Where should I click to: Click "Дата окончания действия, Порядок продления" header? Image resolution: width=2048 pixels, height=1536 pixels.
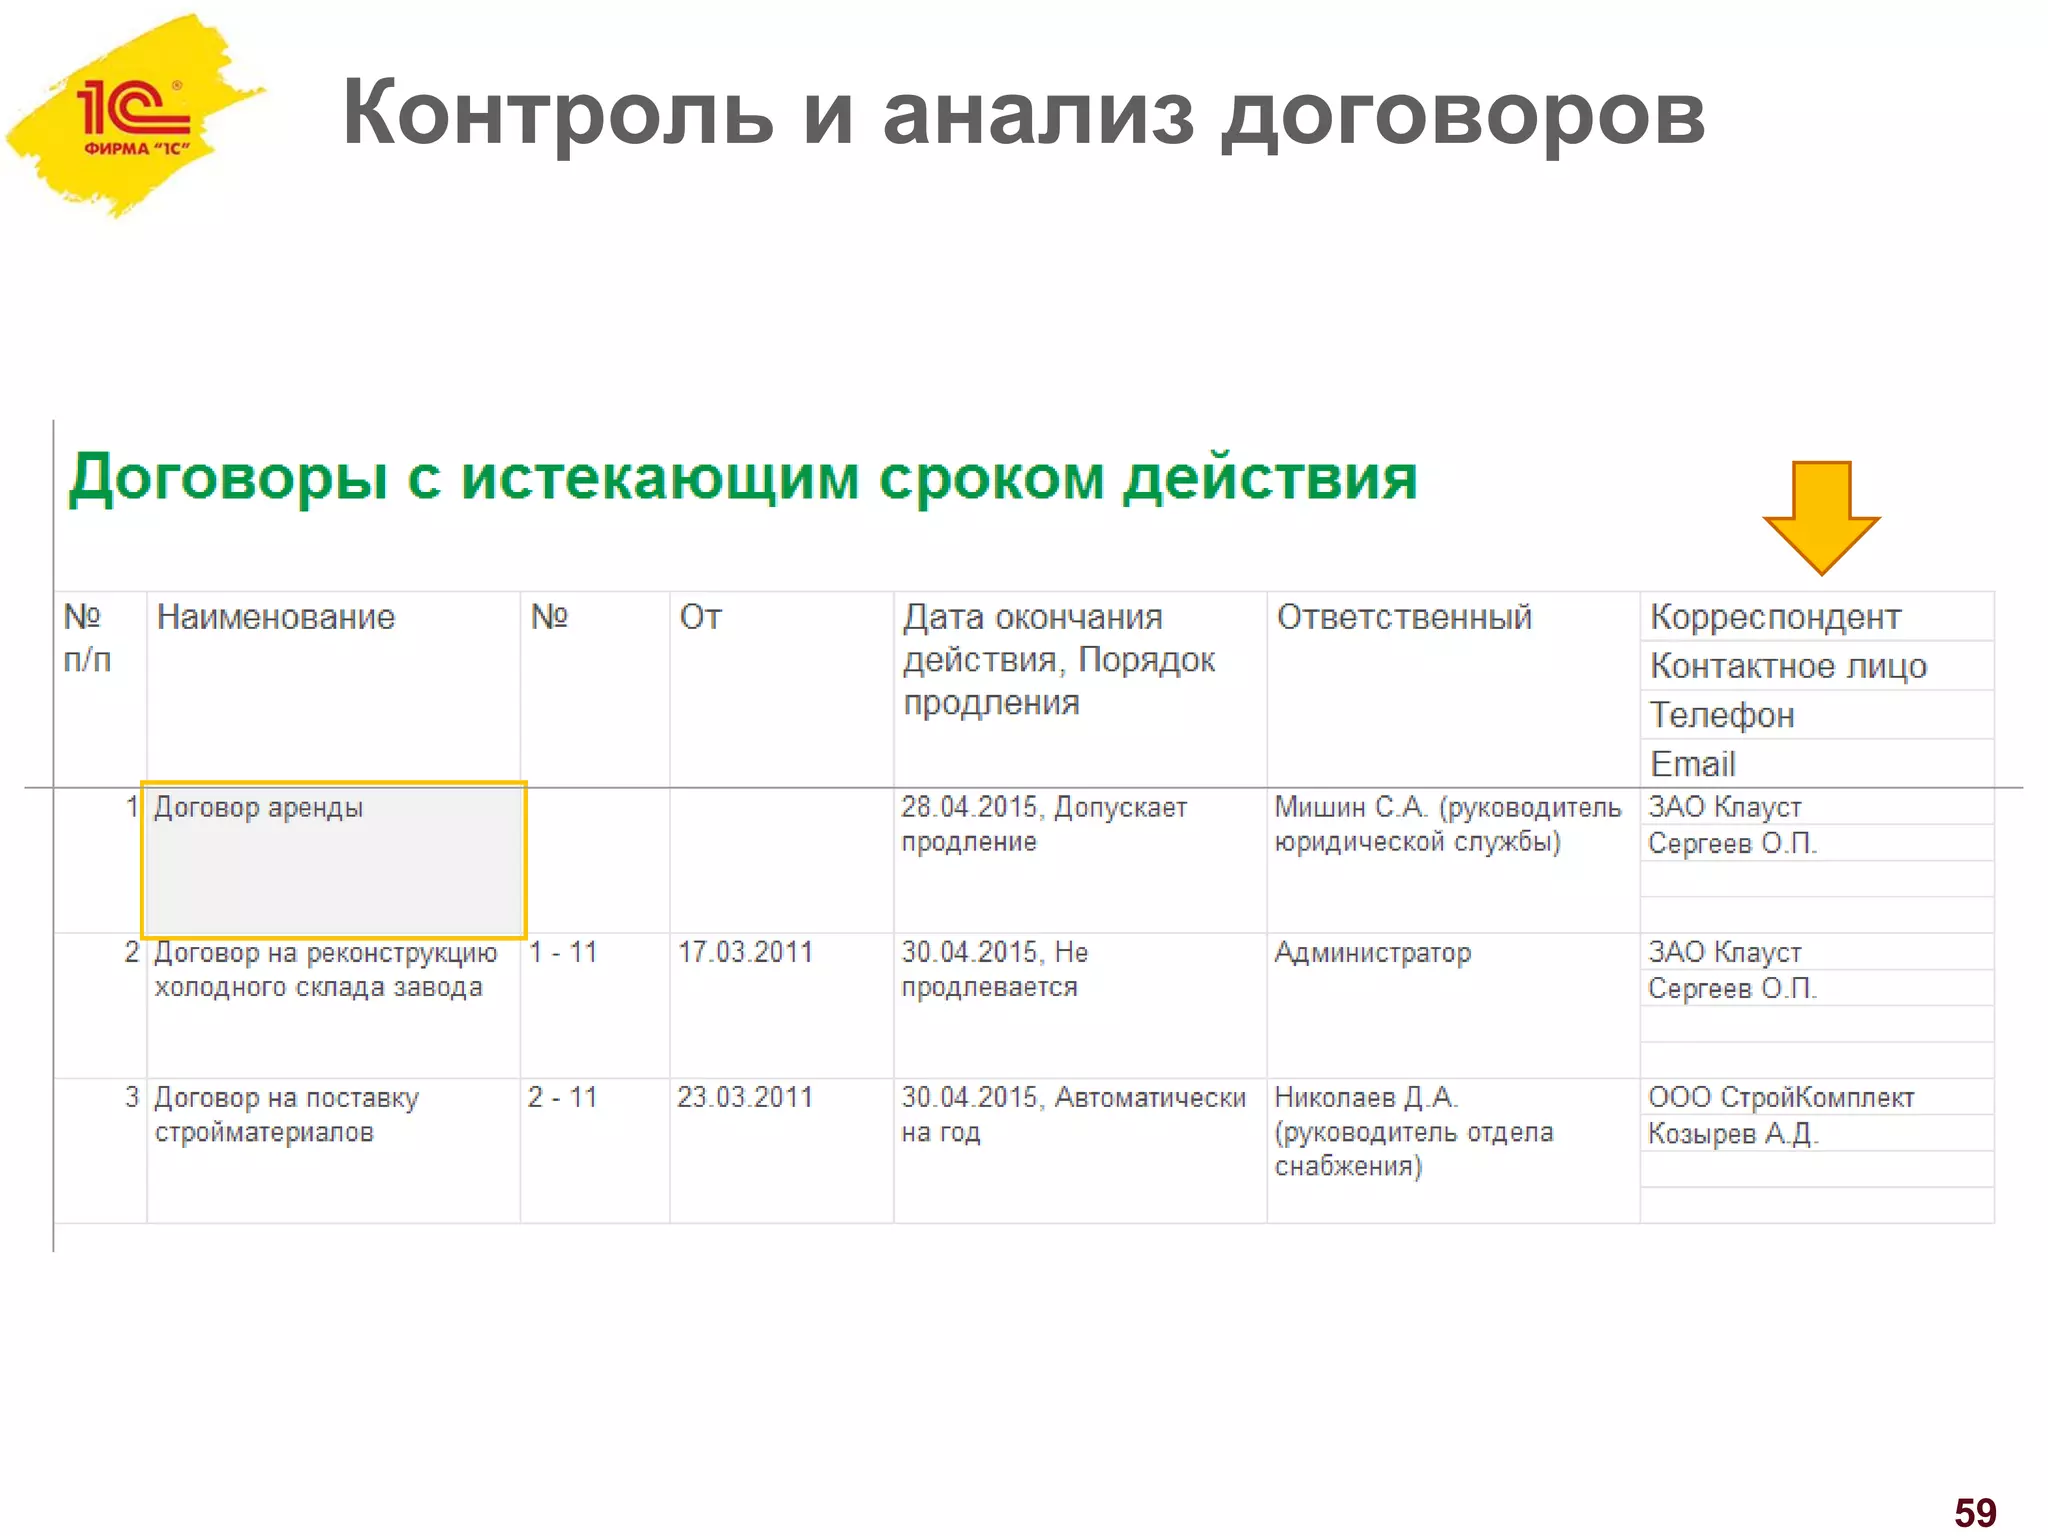[x=1080, y=689]
